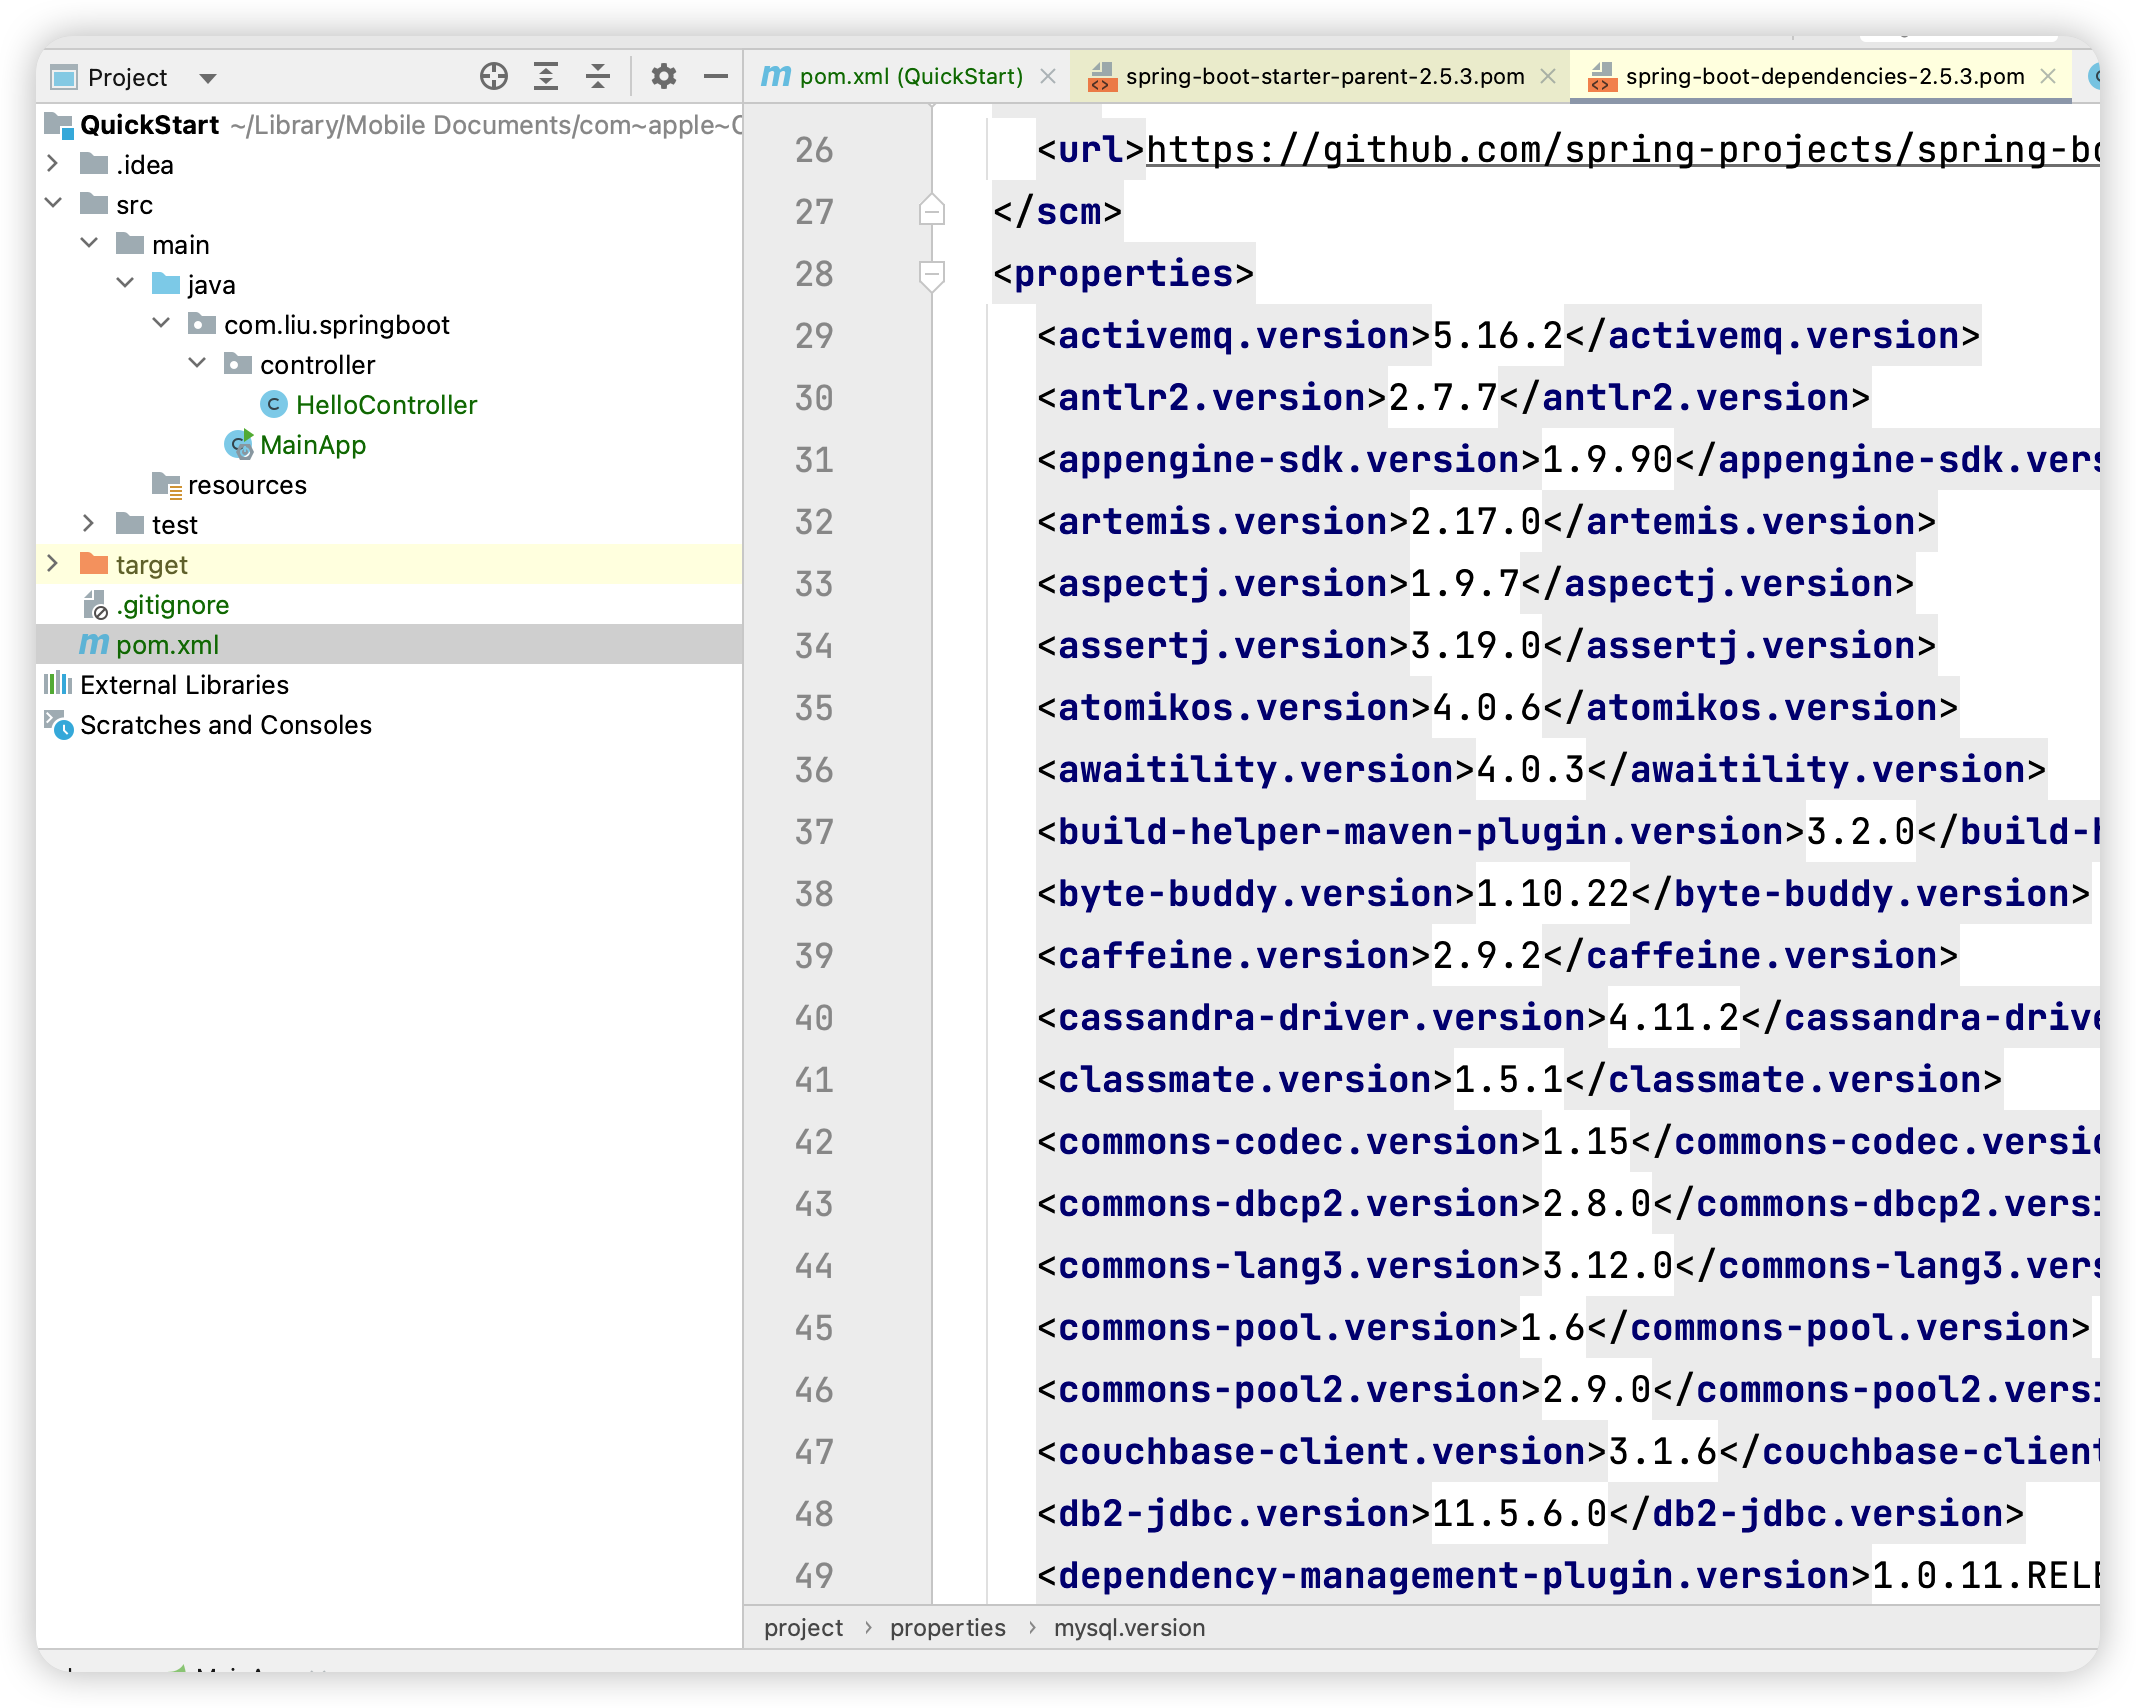This screenshot has height=1708, width=2136.
Task: Click breadcrumb 'project'
Action: pos(803,1628)
